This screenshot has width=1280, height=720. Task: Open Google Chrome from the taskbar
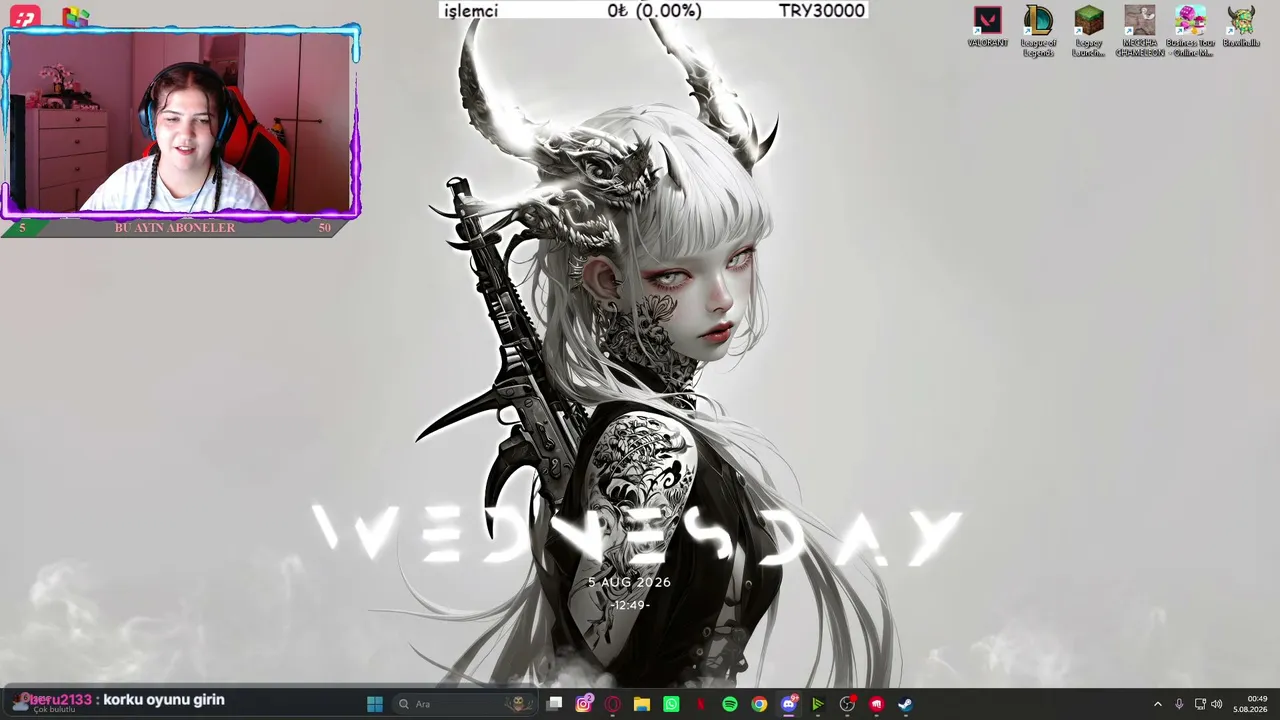(x=759, y=704)
